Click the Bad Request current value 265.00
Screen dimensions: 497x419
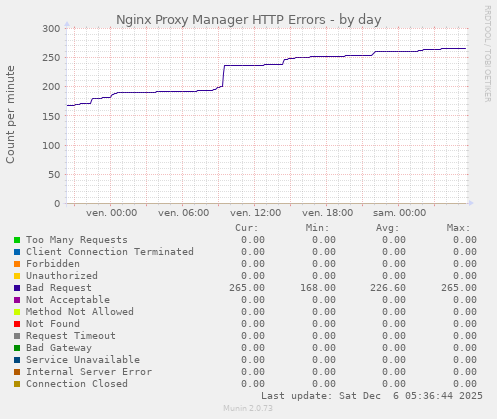click(x=247, y=288)
